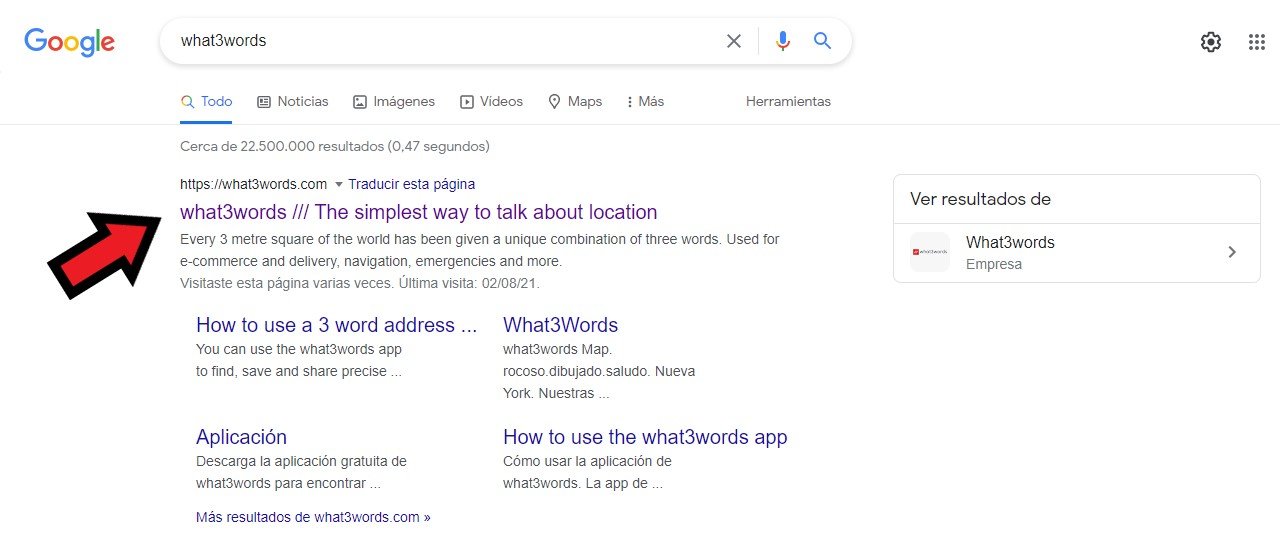Viewport: 1280px width, 544px height.
Task: Switch to Vídeos tab
Action: [x=491, y=102]
